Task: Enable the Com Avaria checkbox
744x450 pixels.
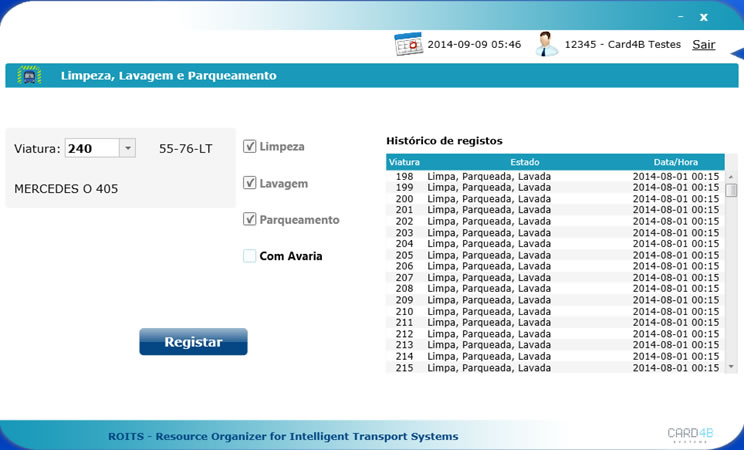Action: click(x=250, y=256)
